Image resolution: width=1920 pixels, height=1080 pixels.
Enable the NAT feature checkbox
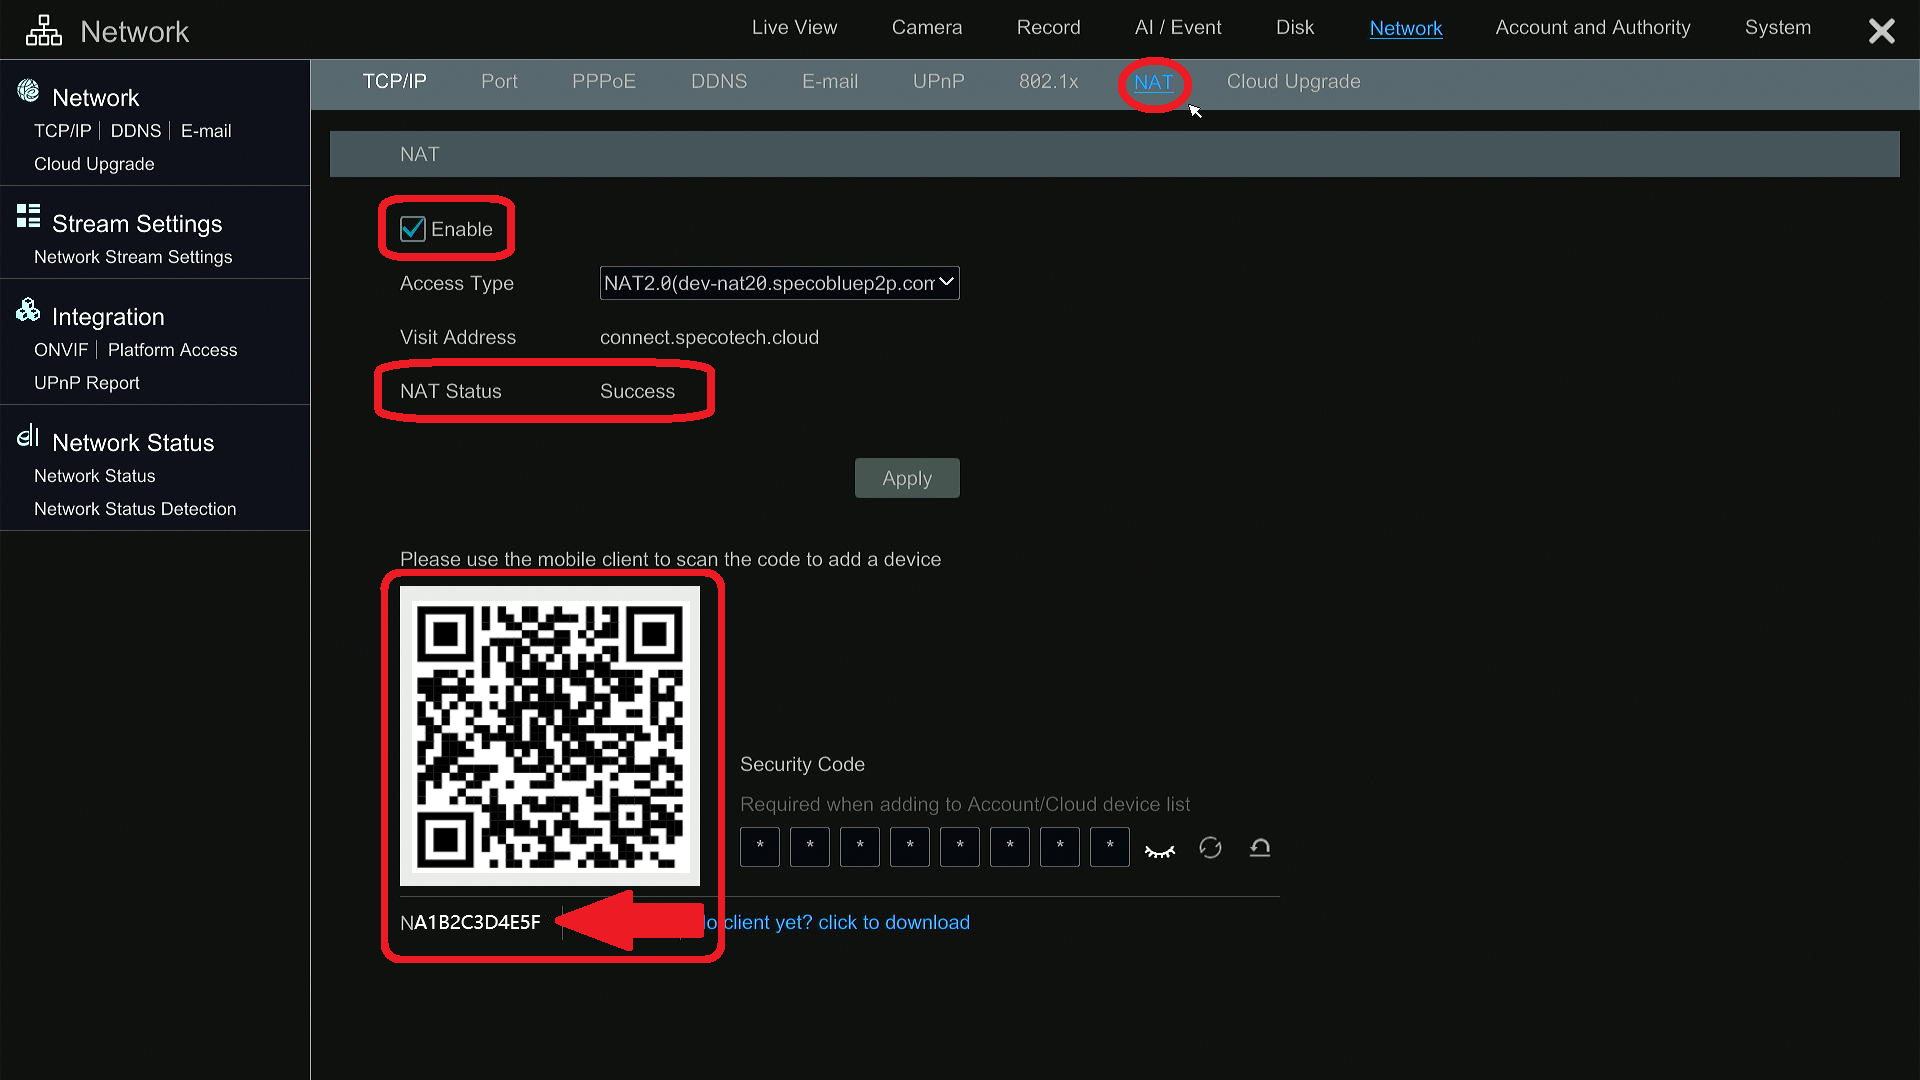413,229
